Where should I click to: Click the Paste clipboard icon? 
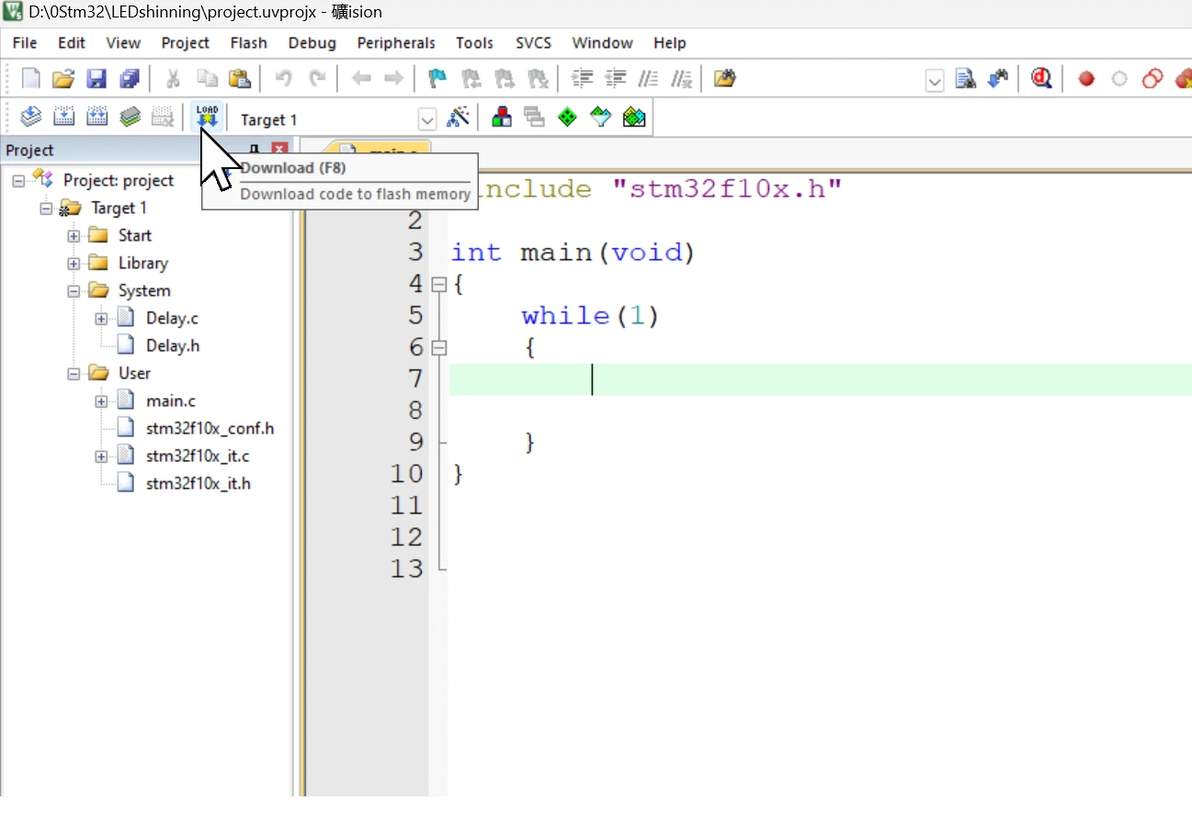pyautogui.click(x=239, y=78)
